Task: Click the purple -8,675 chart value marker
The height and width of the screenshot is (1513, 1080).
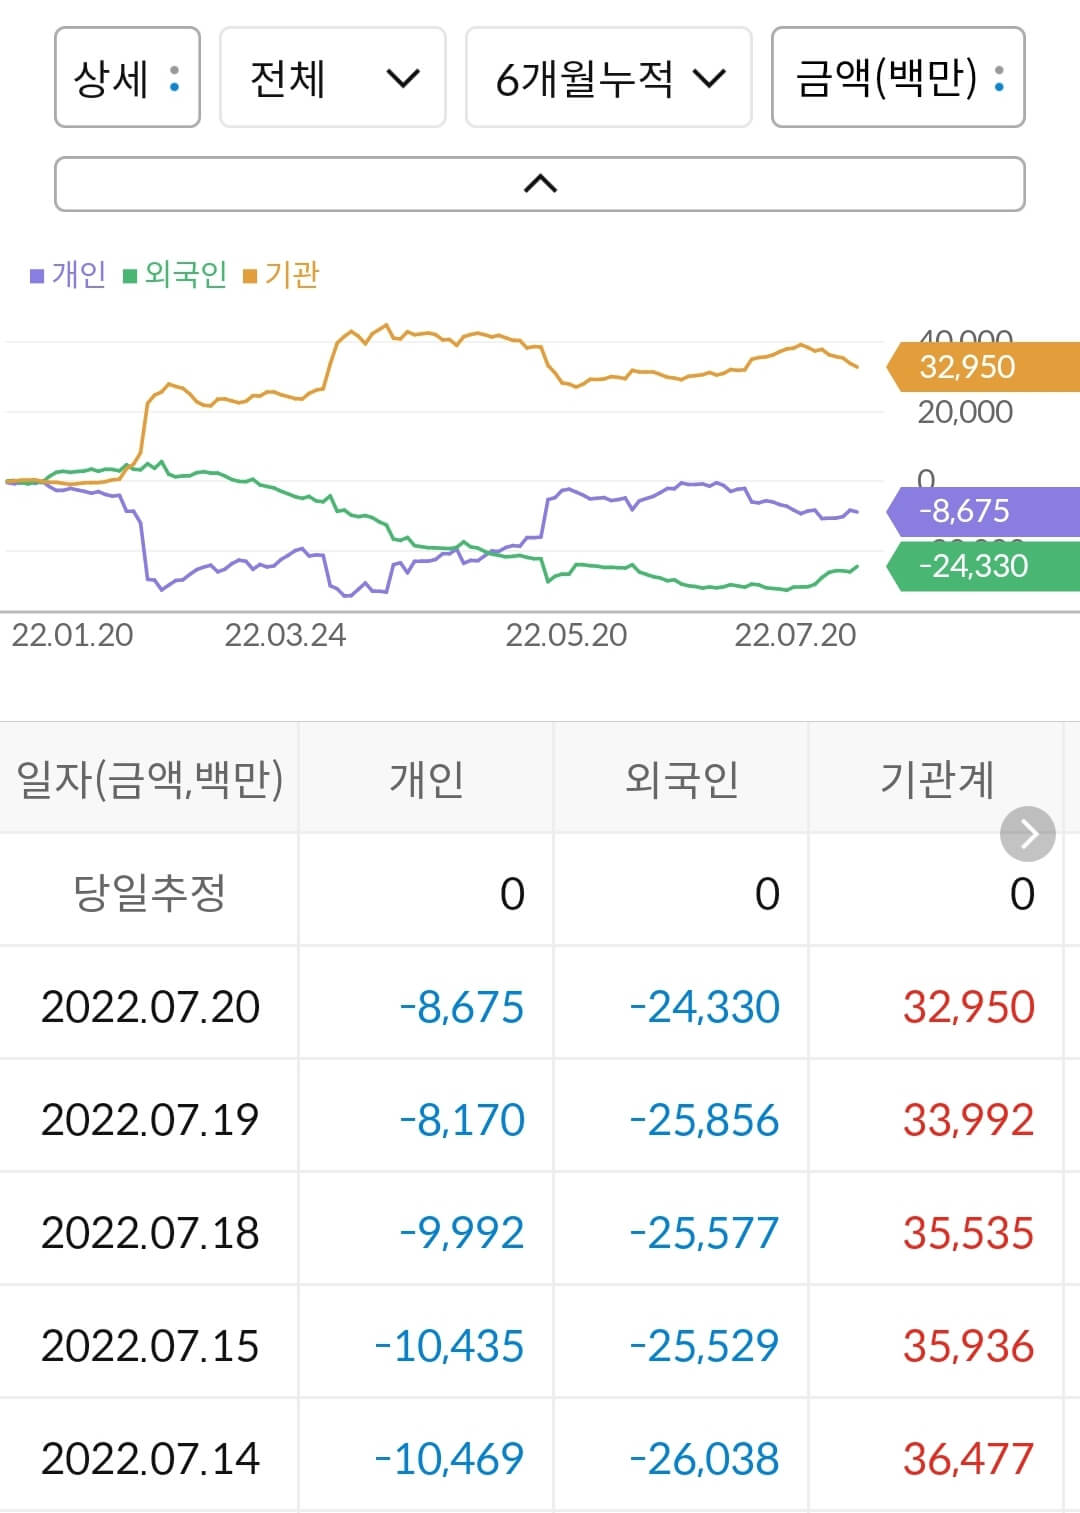Action: tap(963, 512)
